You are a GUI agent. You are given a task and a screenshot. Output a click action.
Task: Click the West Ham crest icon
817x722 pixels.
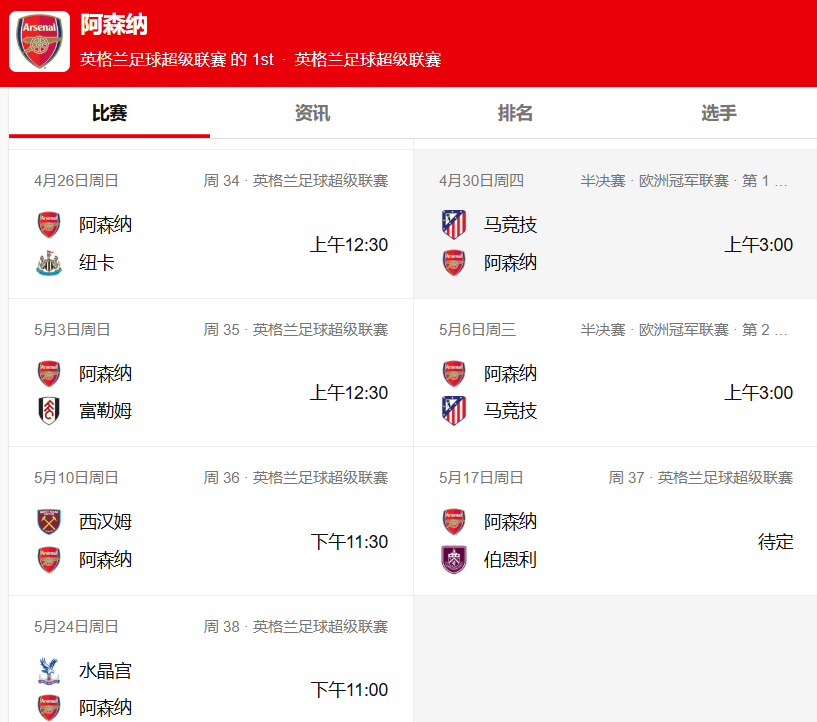point(48,522)
